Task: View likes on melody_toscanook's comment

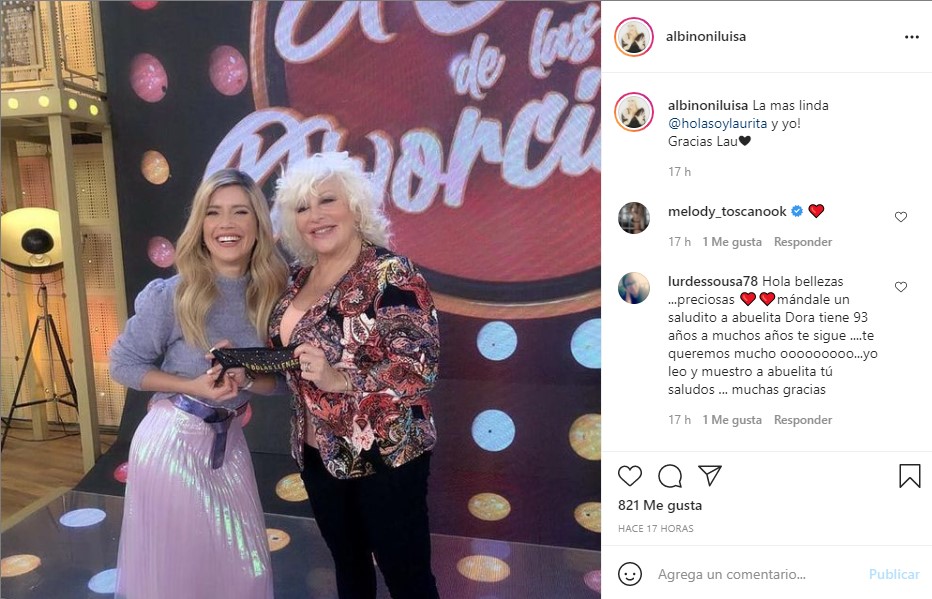Action: (x=732, y=242)
